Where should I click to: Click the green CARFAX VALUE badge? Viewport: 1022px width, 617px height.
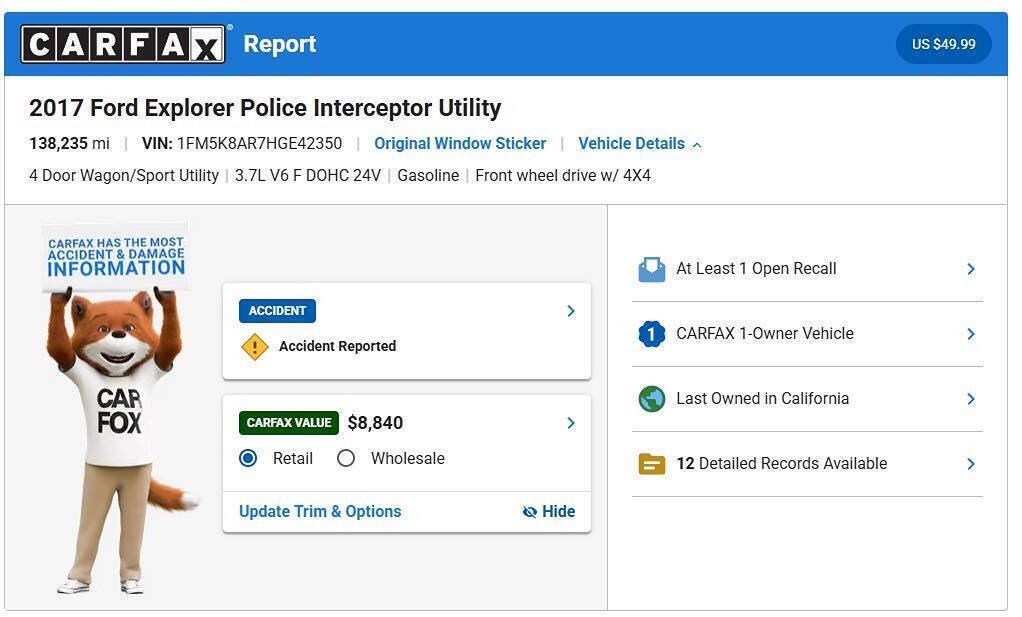click(x=289, y=423)
